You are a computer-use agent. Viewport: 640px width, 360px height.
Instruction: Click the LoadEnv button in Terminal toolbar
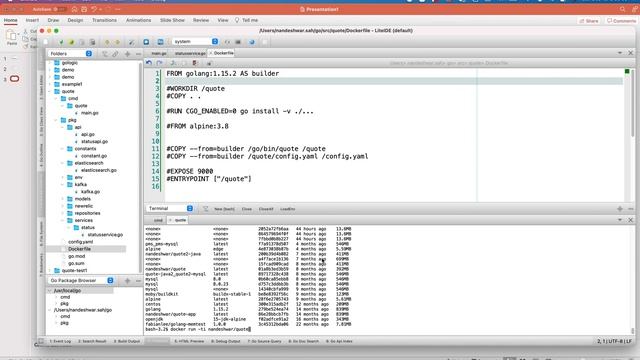point(287,209)
